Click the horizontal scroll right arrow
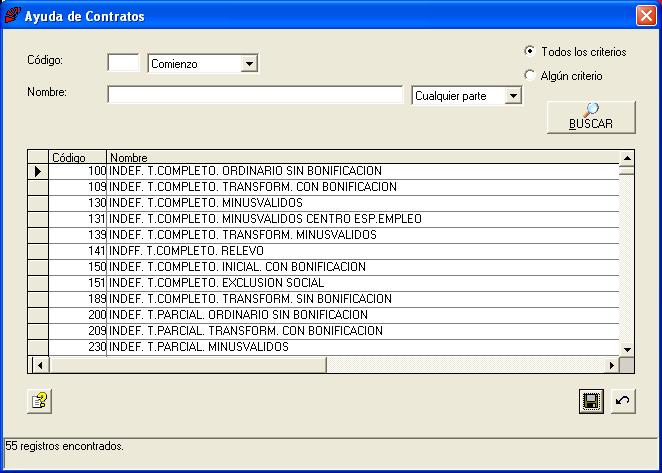The width and height of the screenshot is (662, 473). point(611,365)
